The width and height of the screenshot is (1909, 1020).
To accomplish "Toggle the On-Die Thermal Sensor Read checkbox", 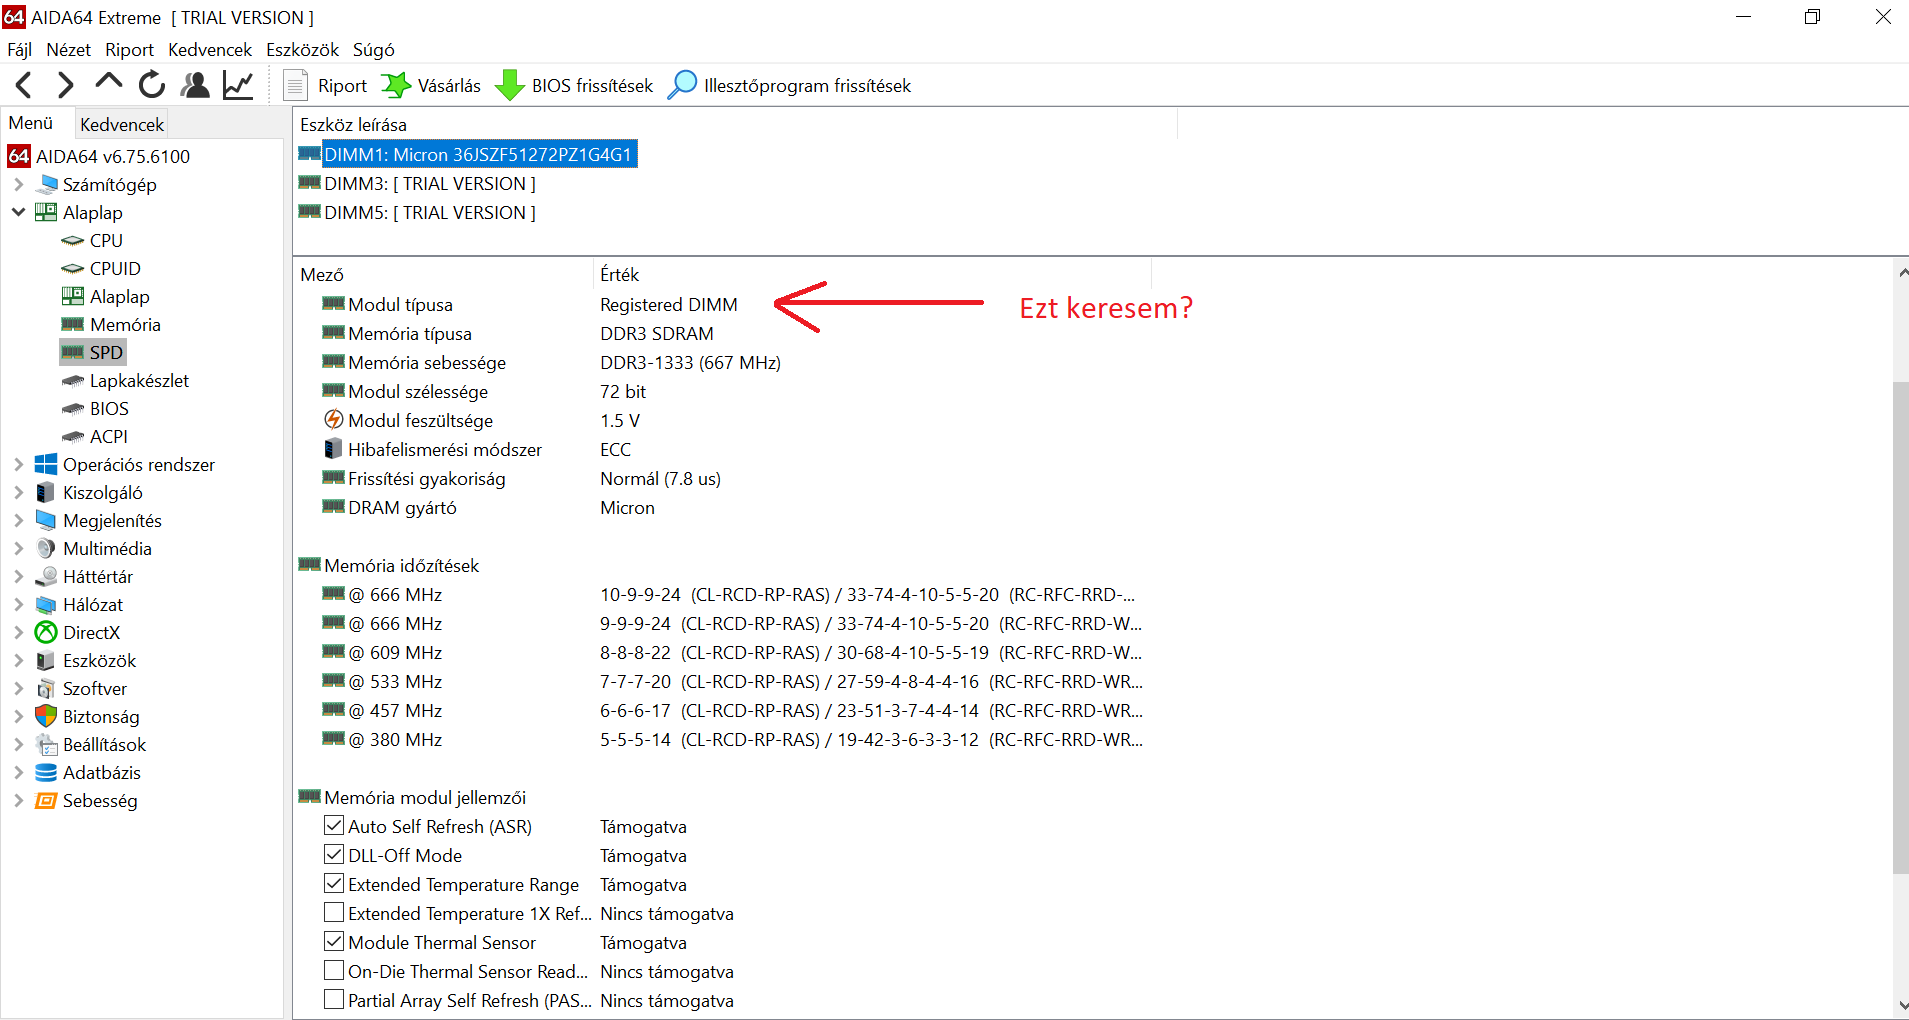I will pos(334,971).
